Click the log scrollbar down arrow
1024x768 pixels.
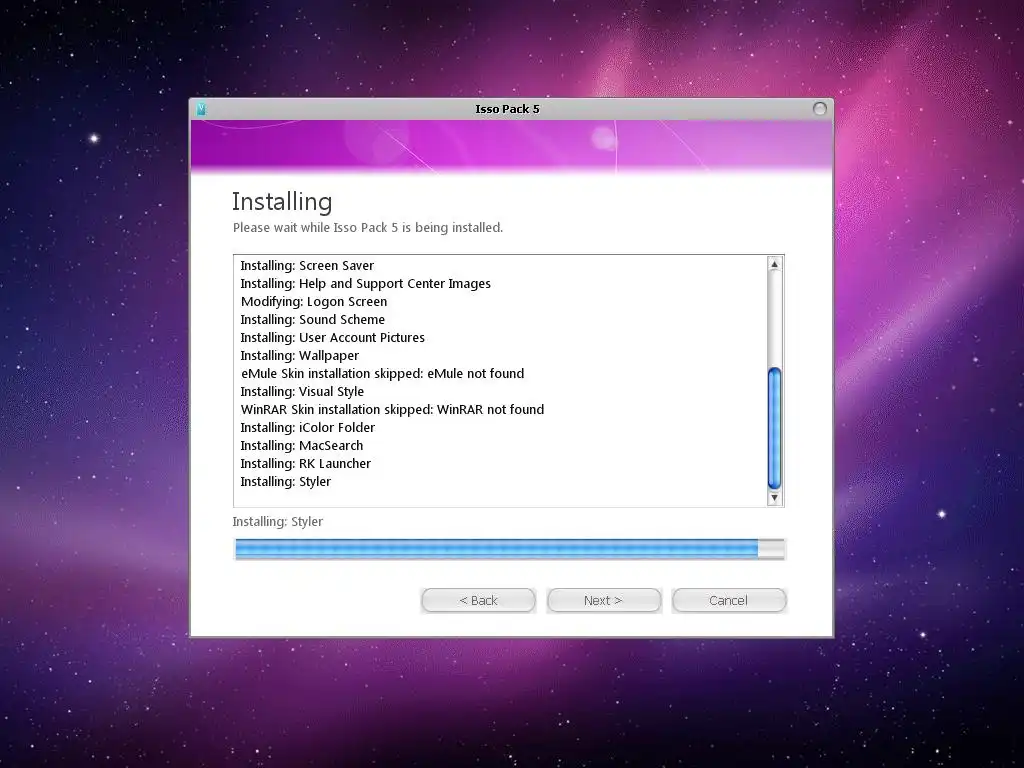click(x=775, y=498)
